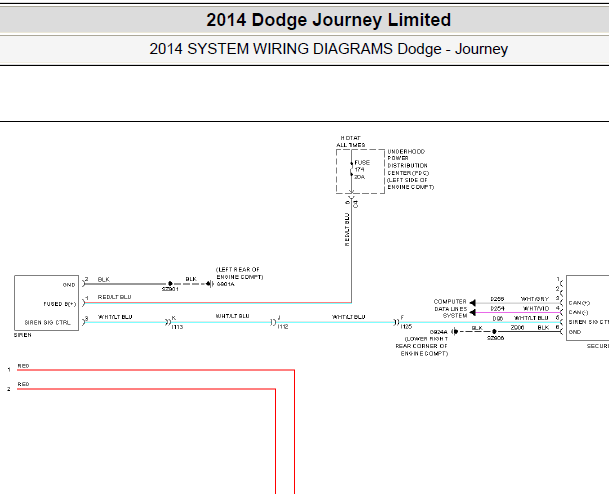Screen dimensions: 609x494
Task: Click the 'G924A' ground label
Action: pyautogui.click(x=438, y=332)
